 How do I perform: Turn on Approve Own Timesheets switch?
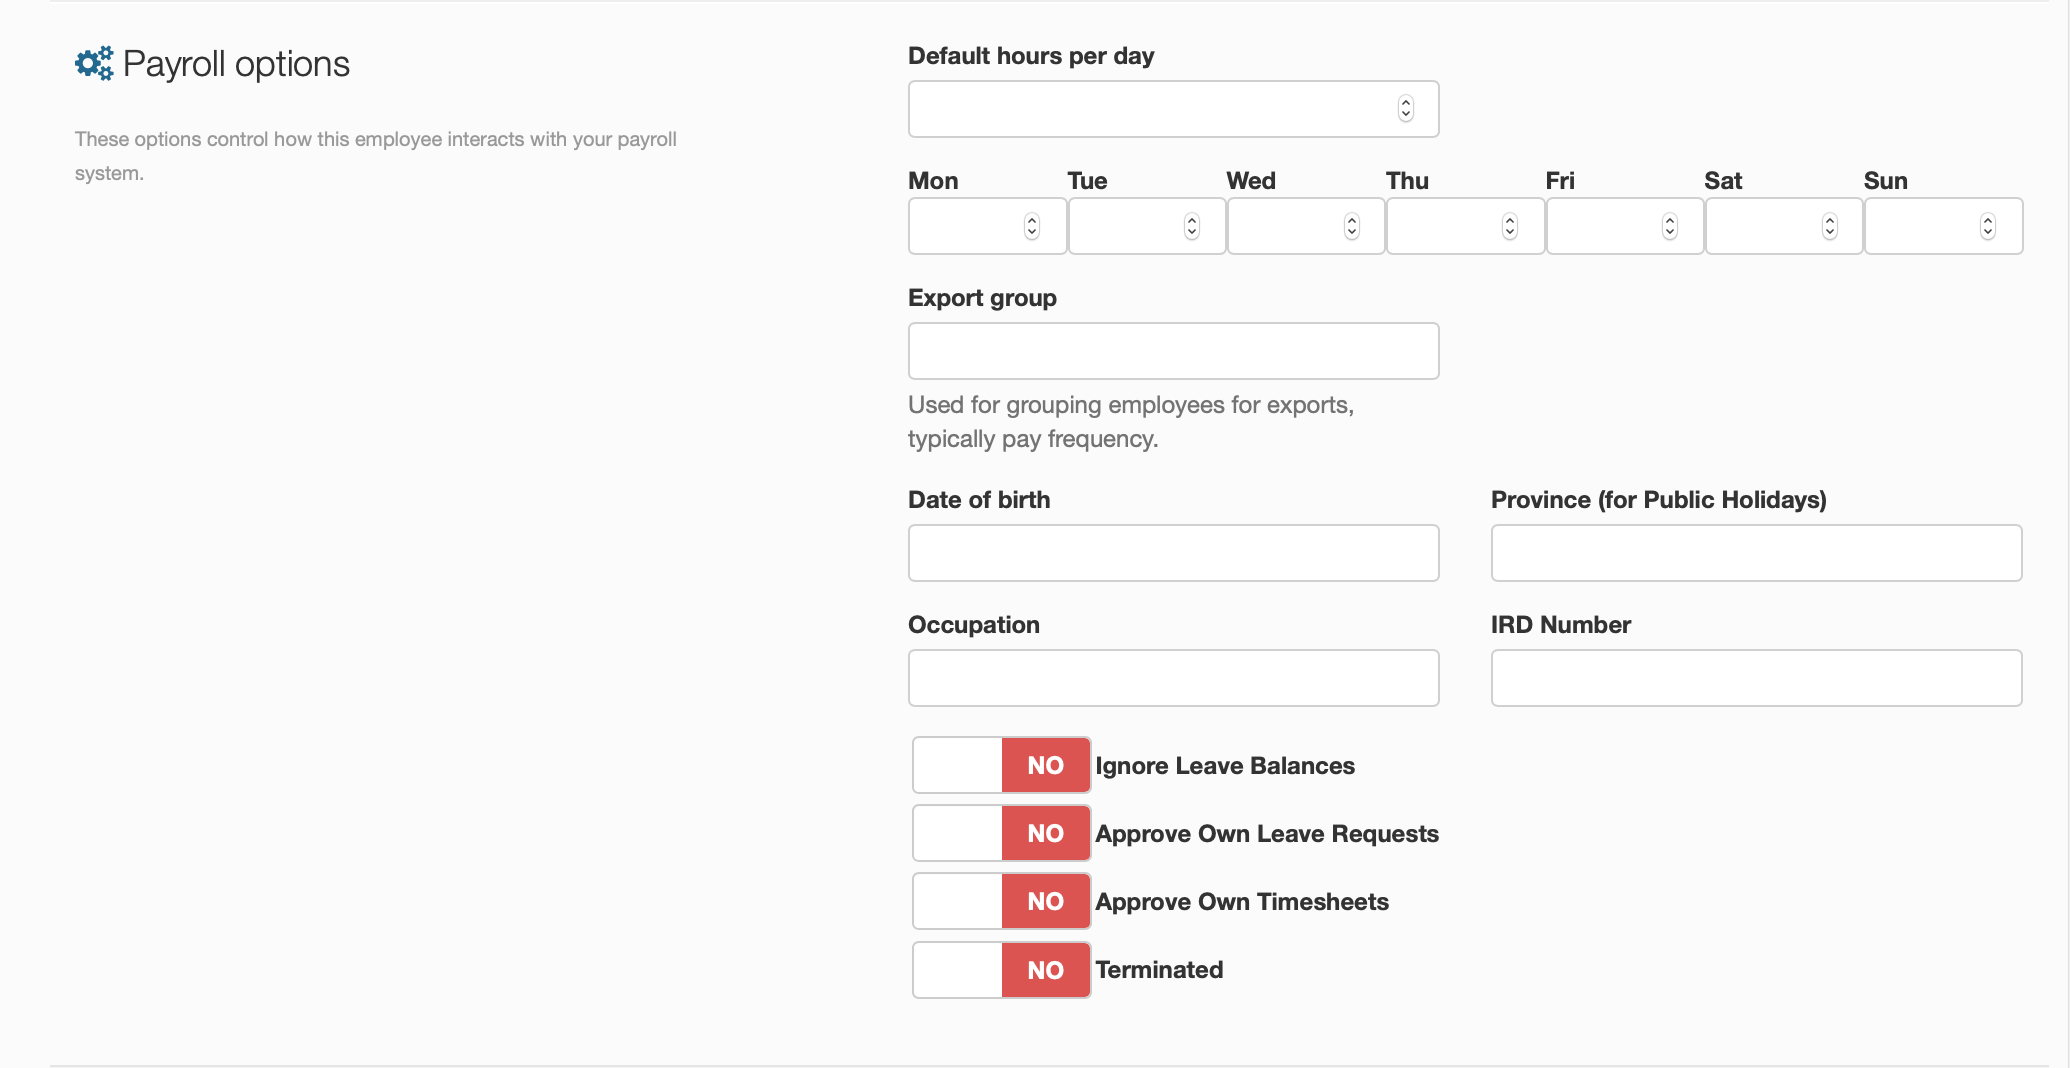pyautogui.click(x=1001, y=901)
